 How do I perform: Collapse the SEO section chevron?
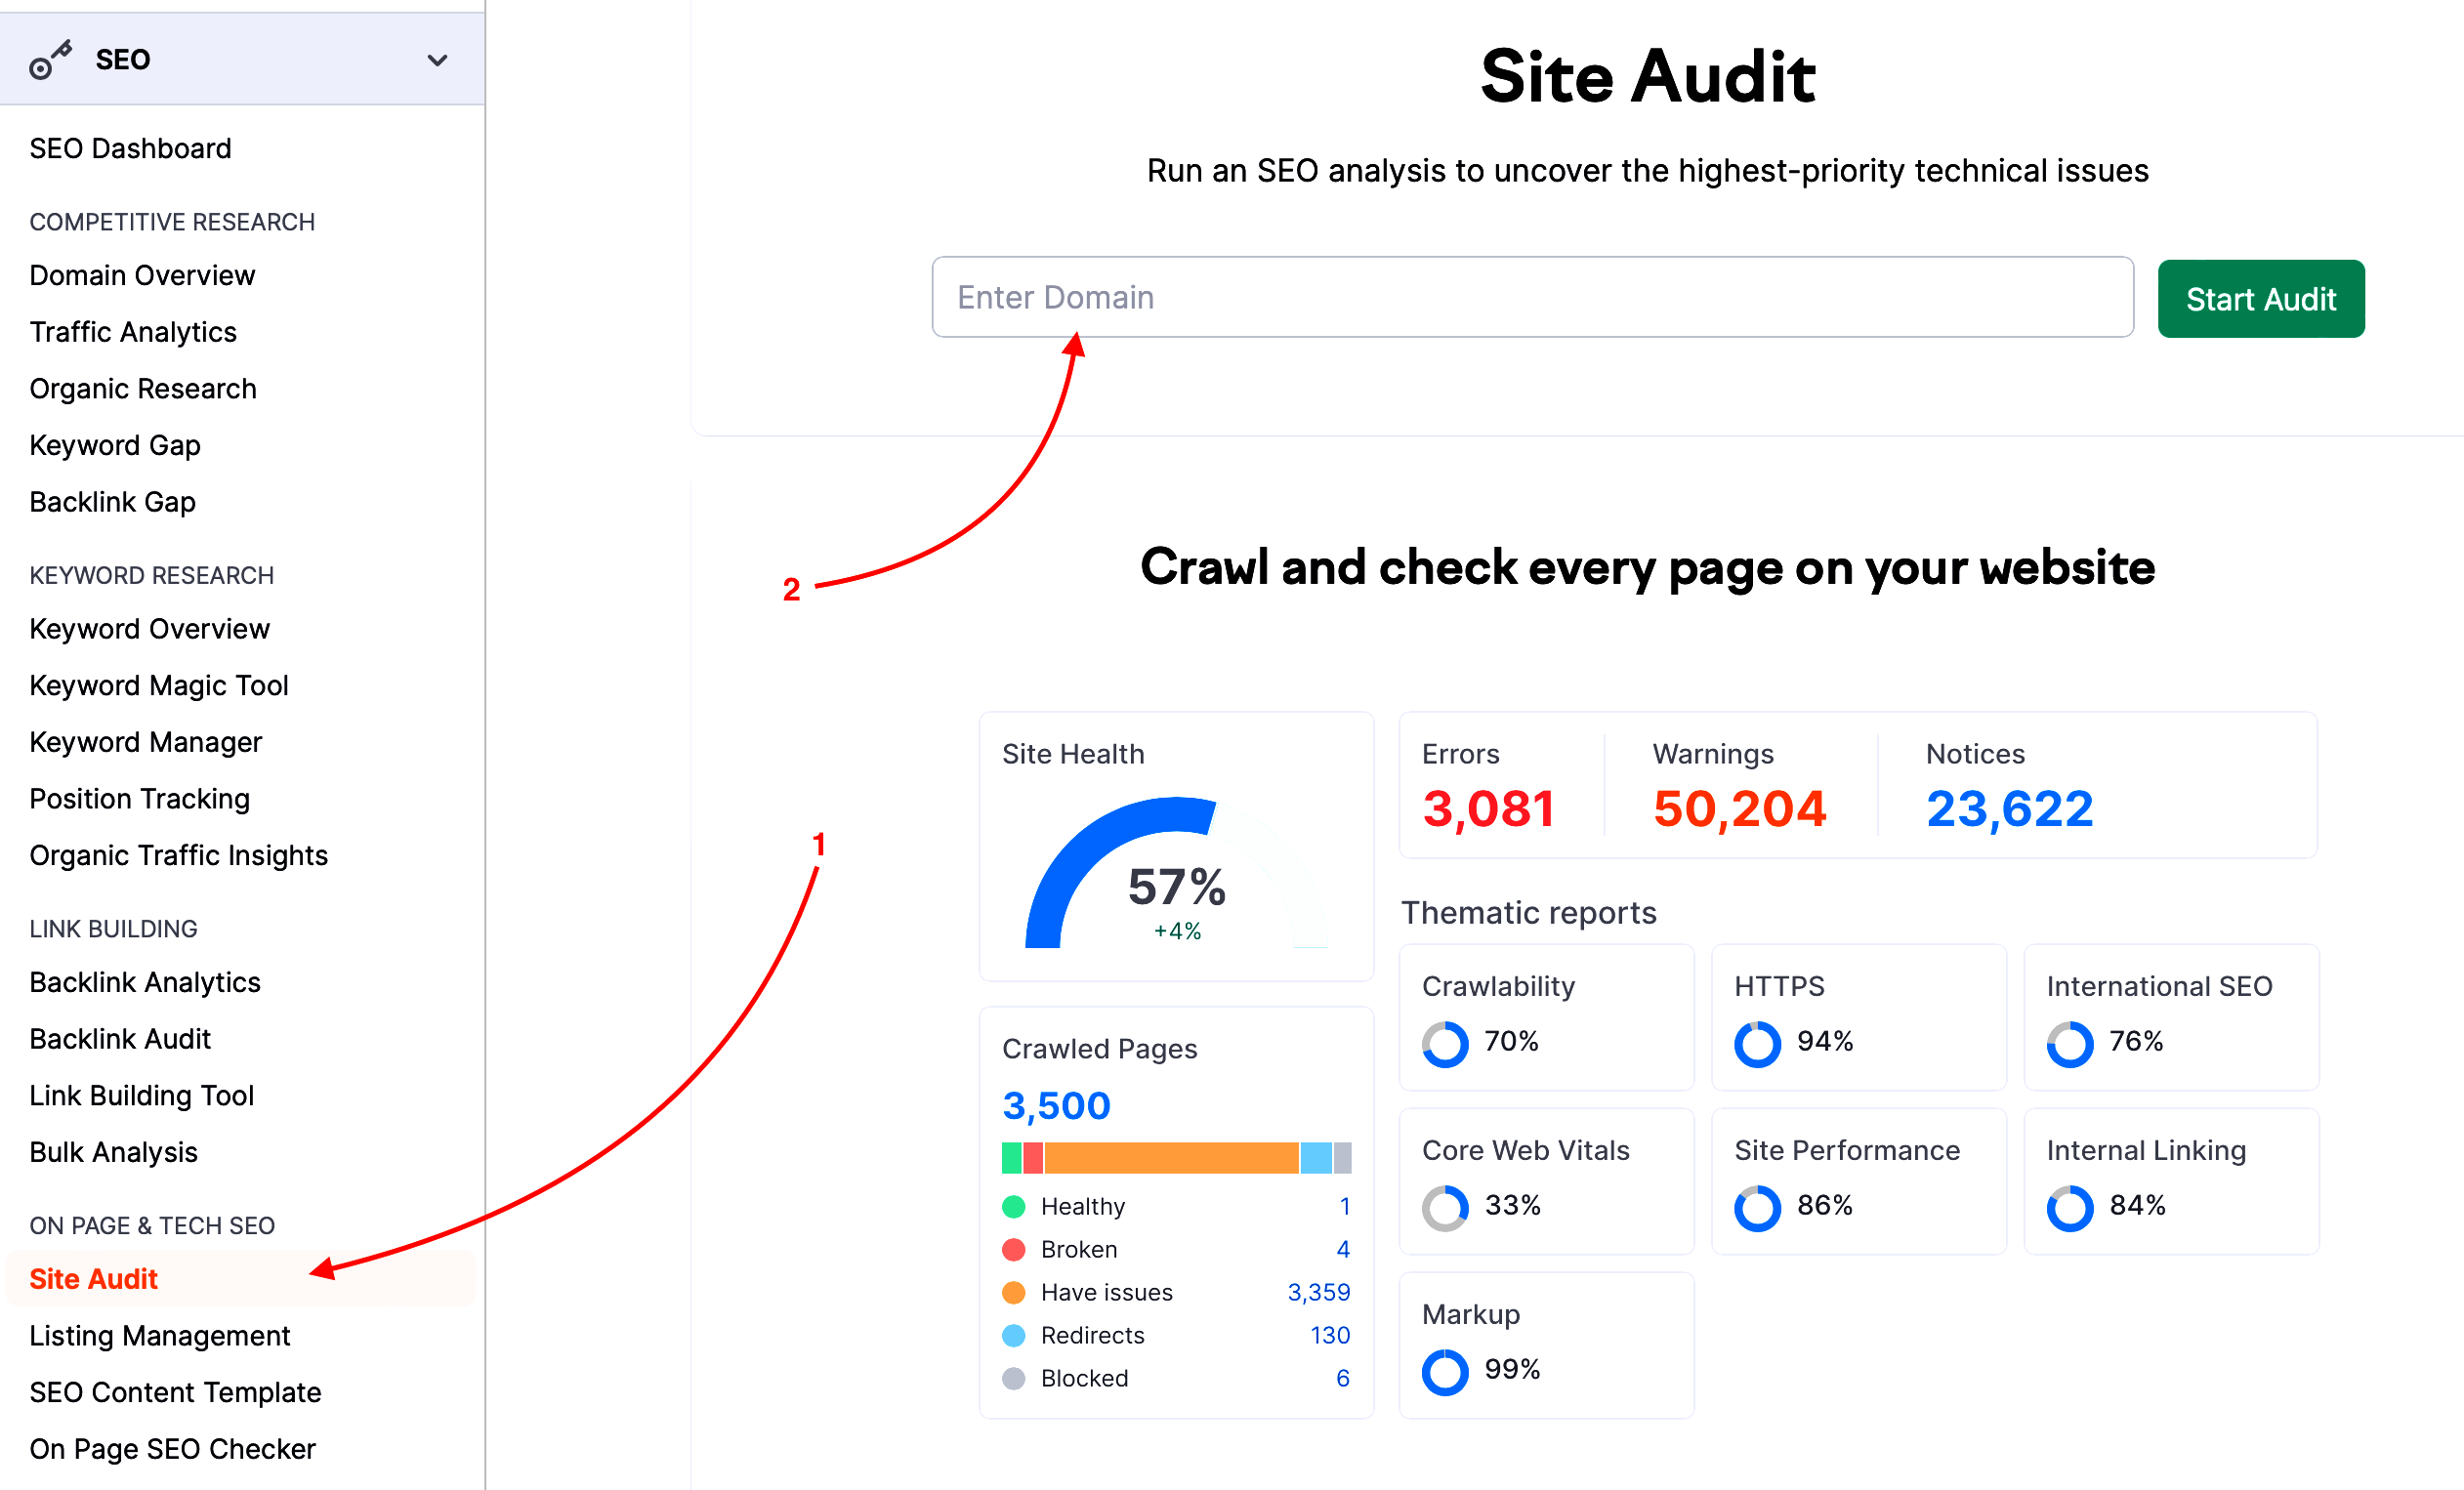pos(437,60)
